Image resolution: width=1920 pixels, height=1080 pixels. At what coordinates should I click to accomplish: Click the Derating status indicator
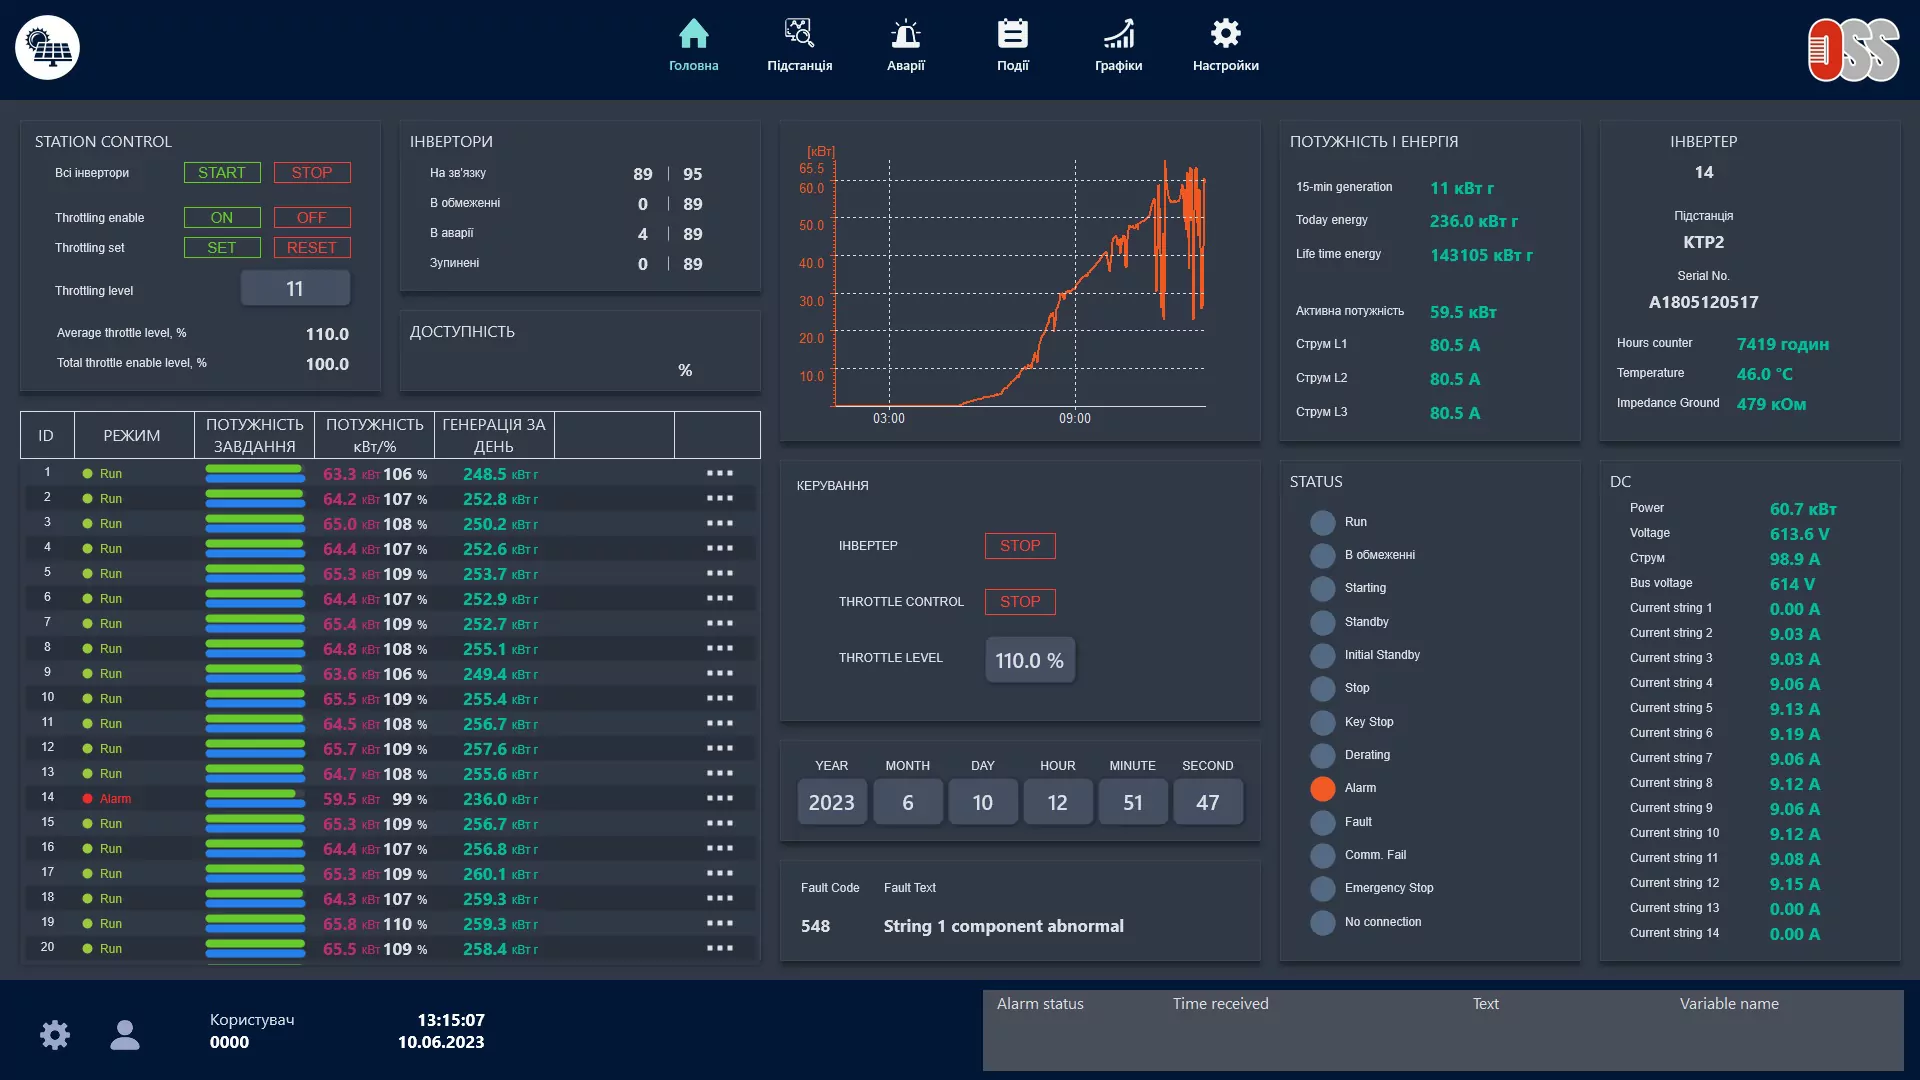pyautogui.click(x=1323, y=755)
